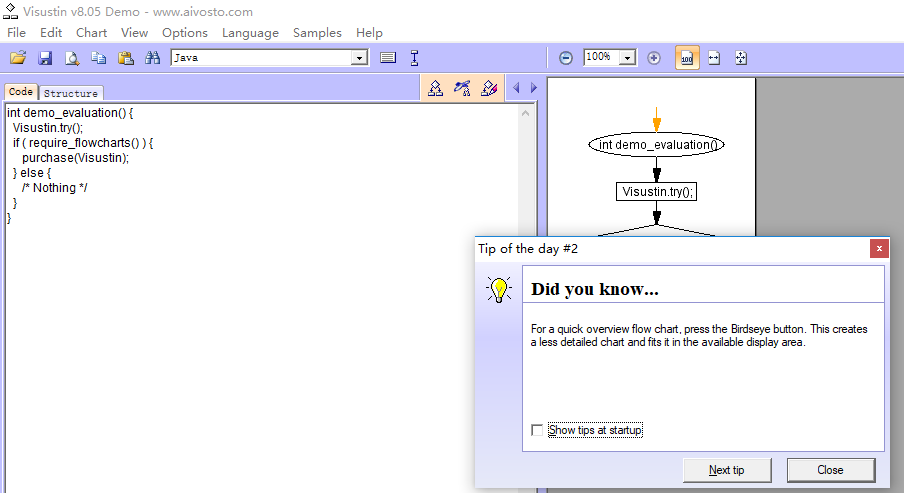This screenshot has height=493, width=904.
Task: Open the File menu
Action: coord(16,33)
